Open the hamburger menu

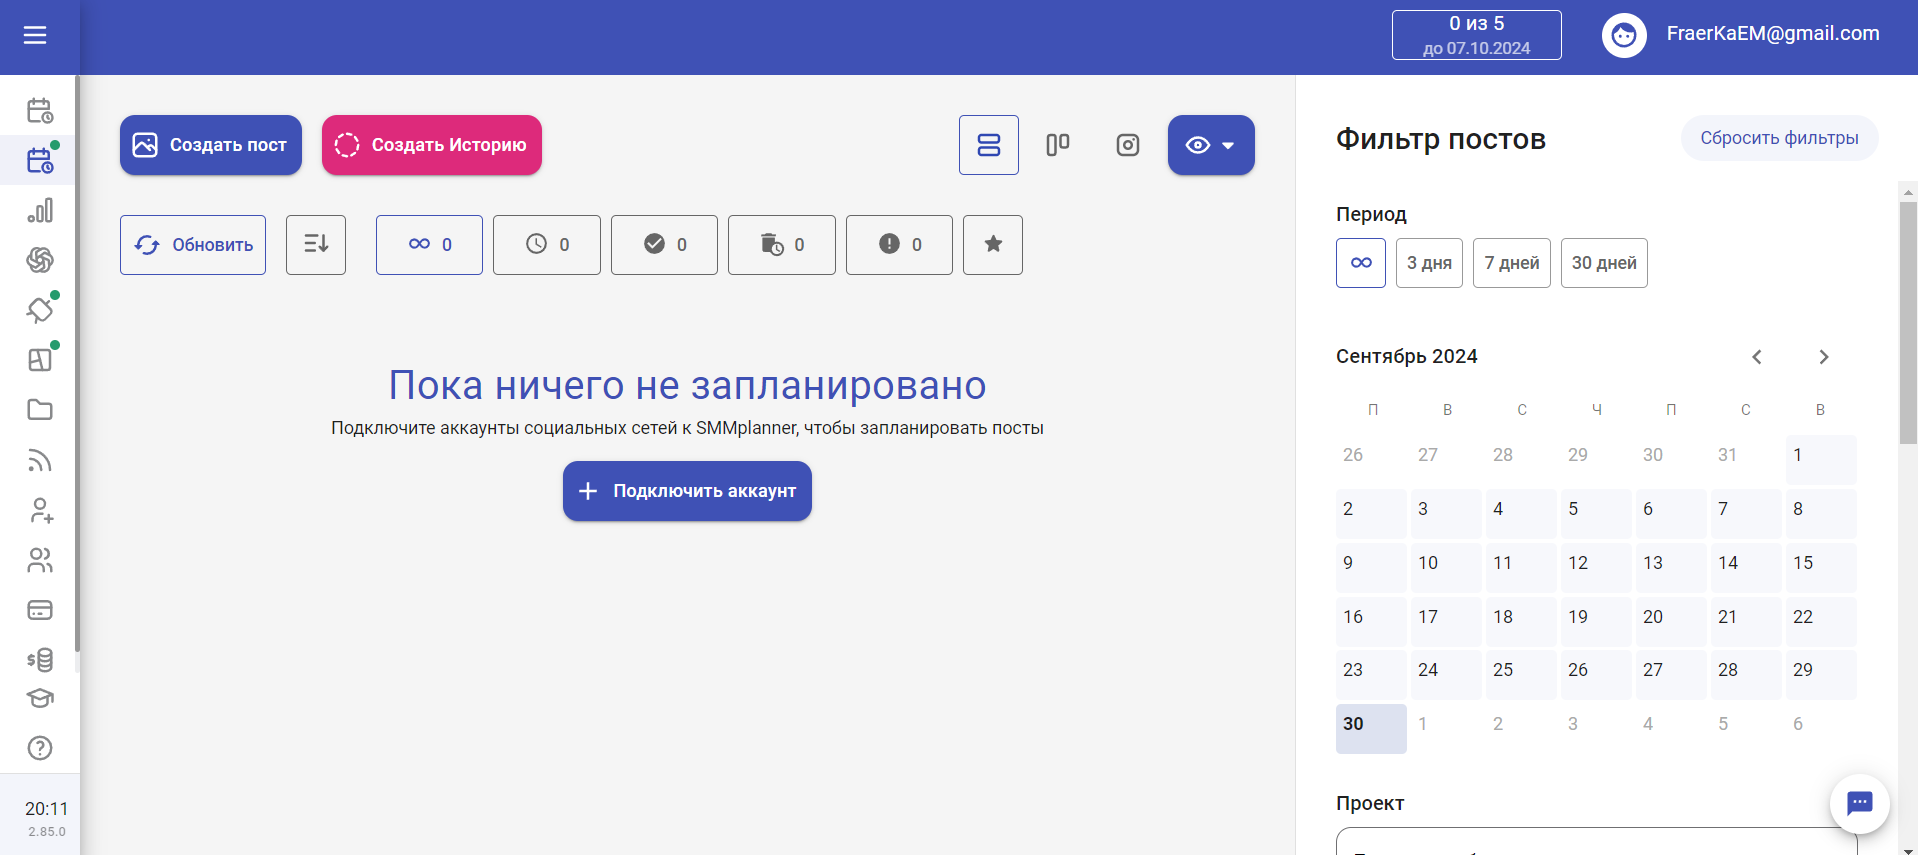coord(35,36)
